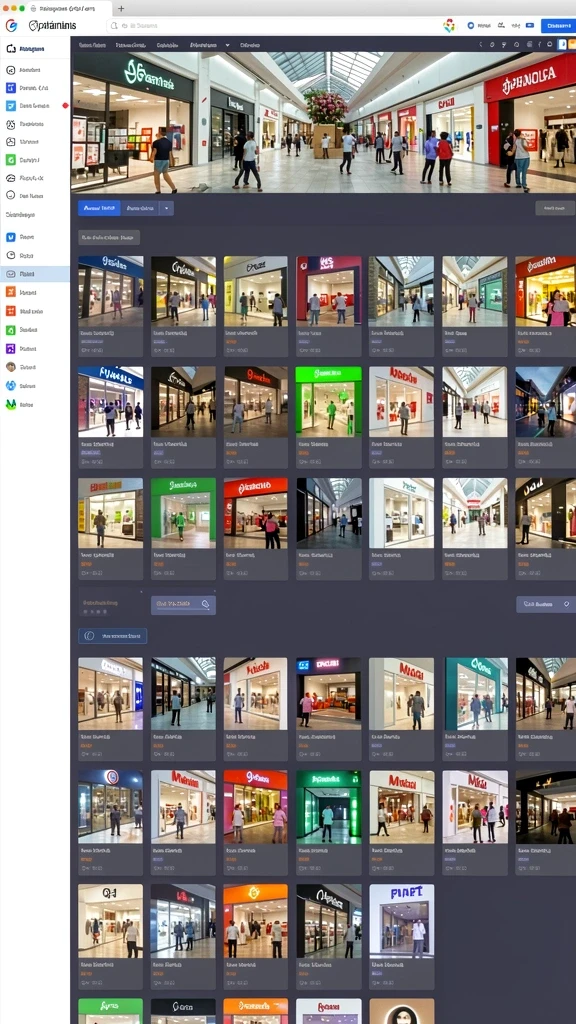Screen dimensions: 576x1024
Task: Select the sidebar item with the blue M square icon
Action: 35,238
